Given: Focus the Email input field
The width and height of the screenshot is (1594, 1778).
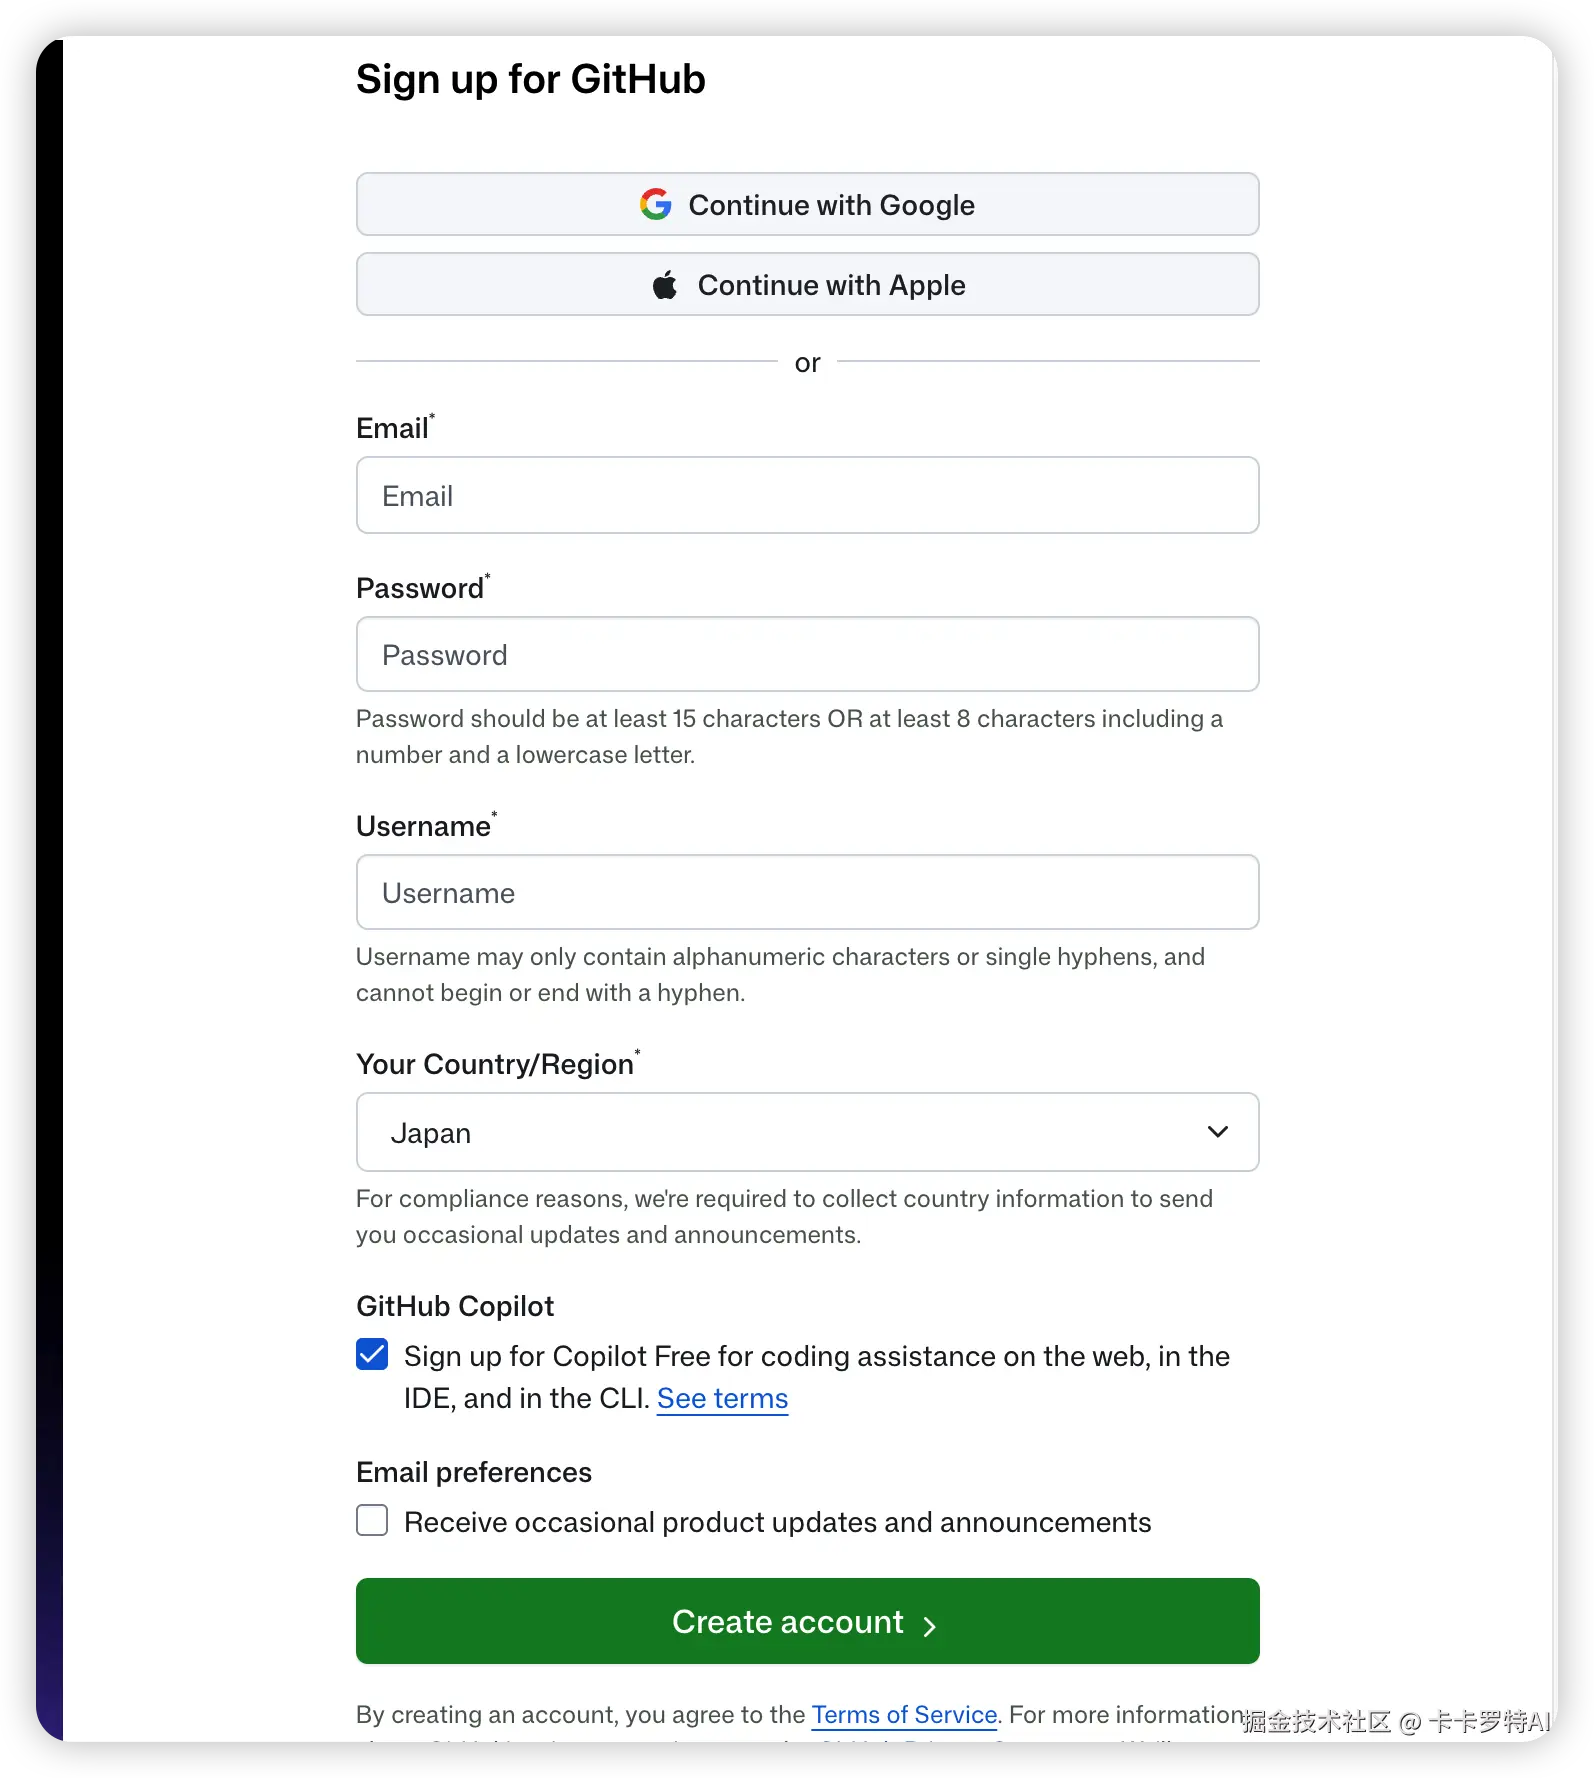Looking at the screenshot, I should [x=807, y=495].
